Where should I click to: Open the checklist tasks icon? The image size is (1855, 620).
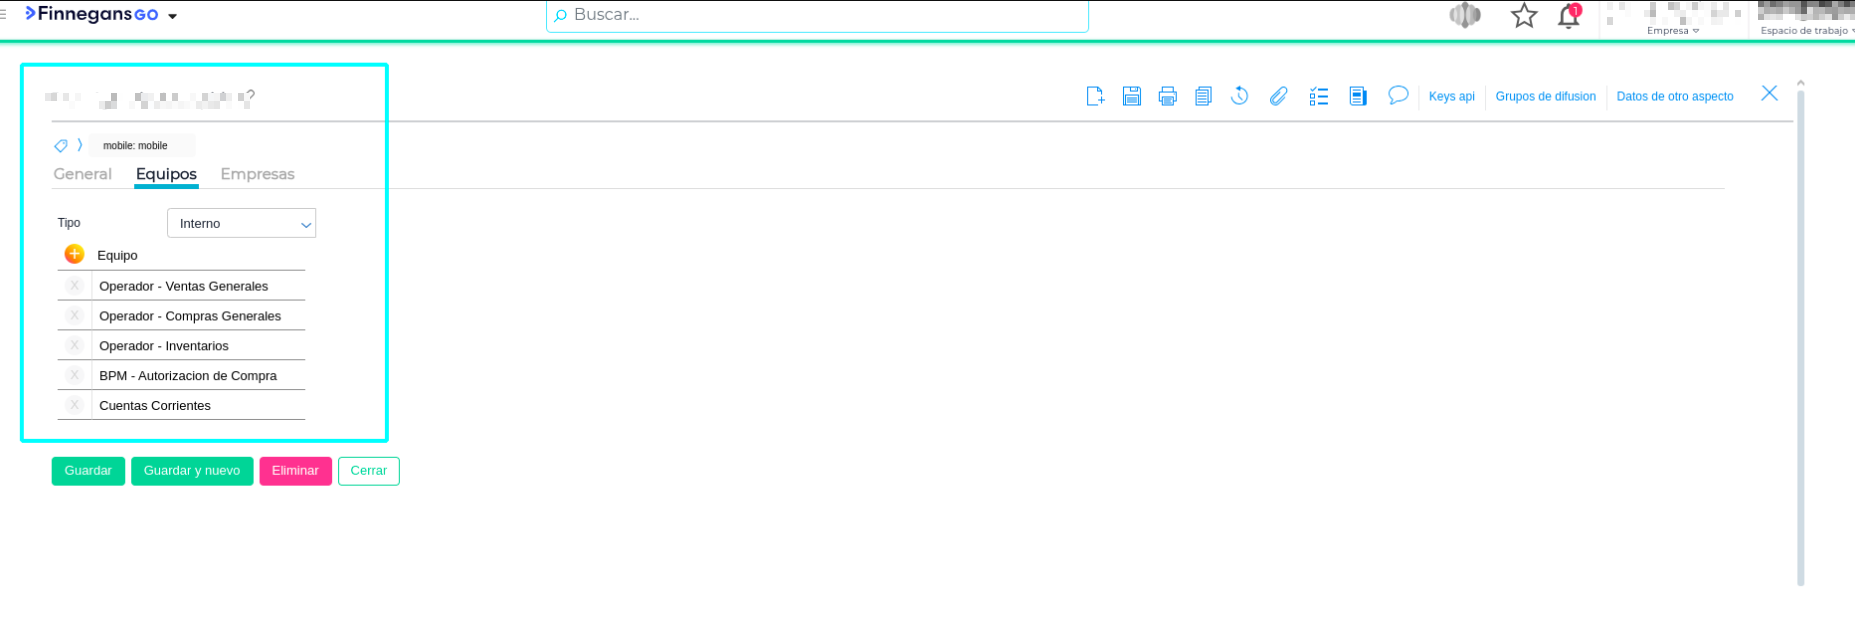pos(1318,96)
